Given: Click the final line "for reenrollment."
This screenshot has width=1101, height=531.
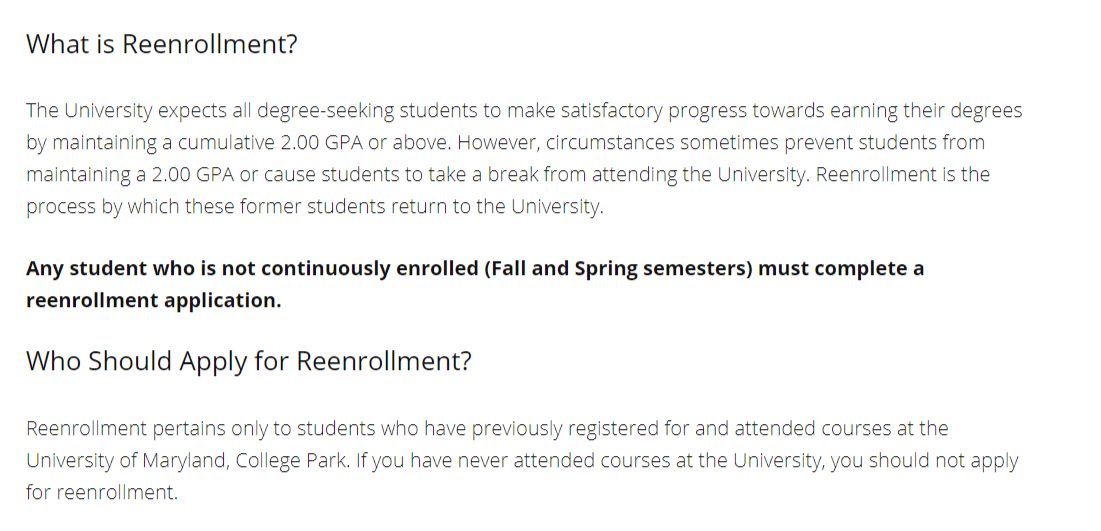Looking at the screenshot, I should point(101,492).
